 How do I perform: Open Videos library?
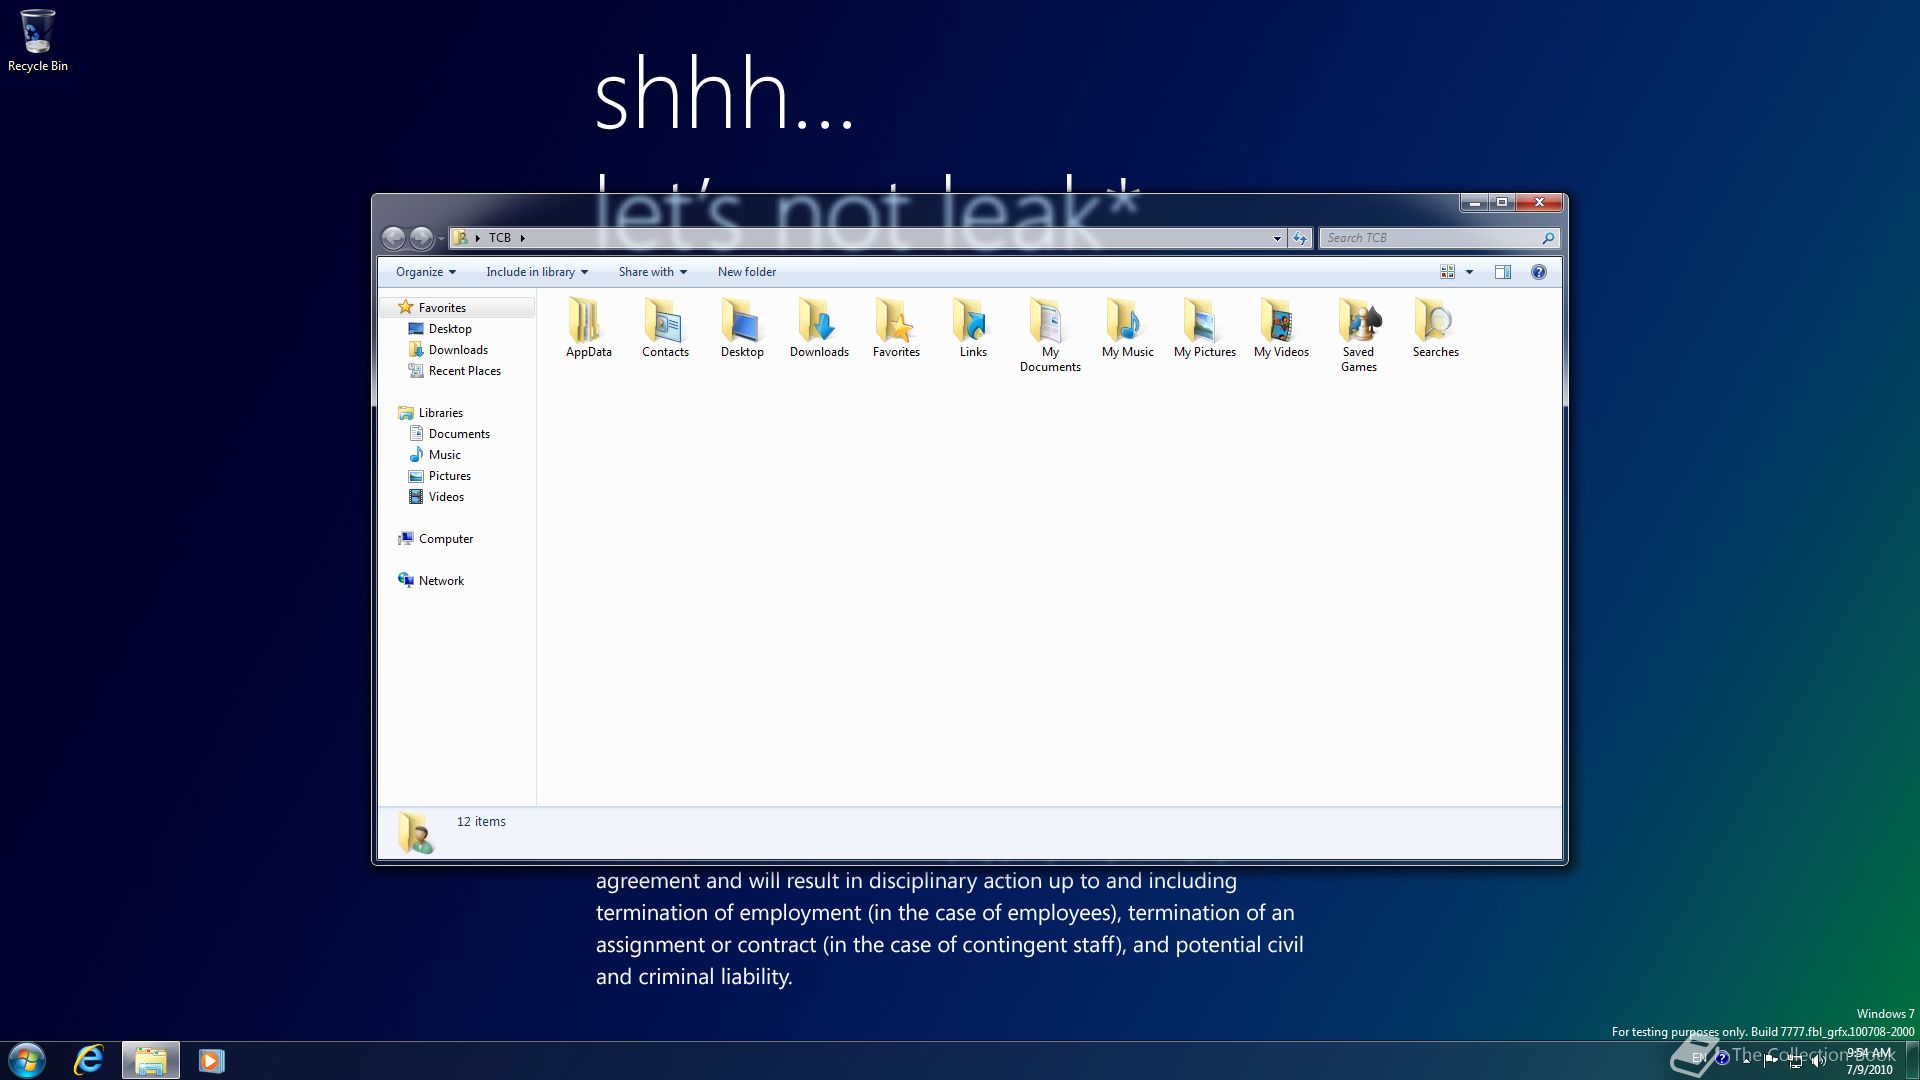point(446,497)
